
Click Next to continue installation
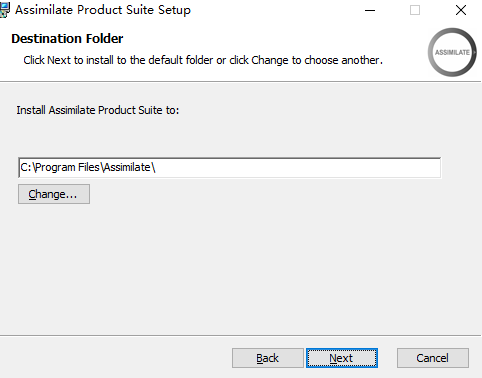point(342,358)
